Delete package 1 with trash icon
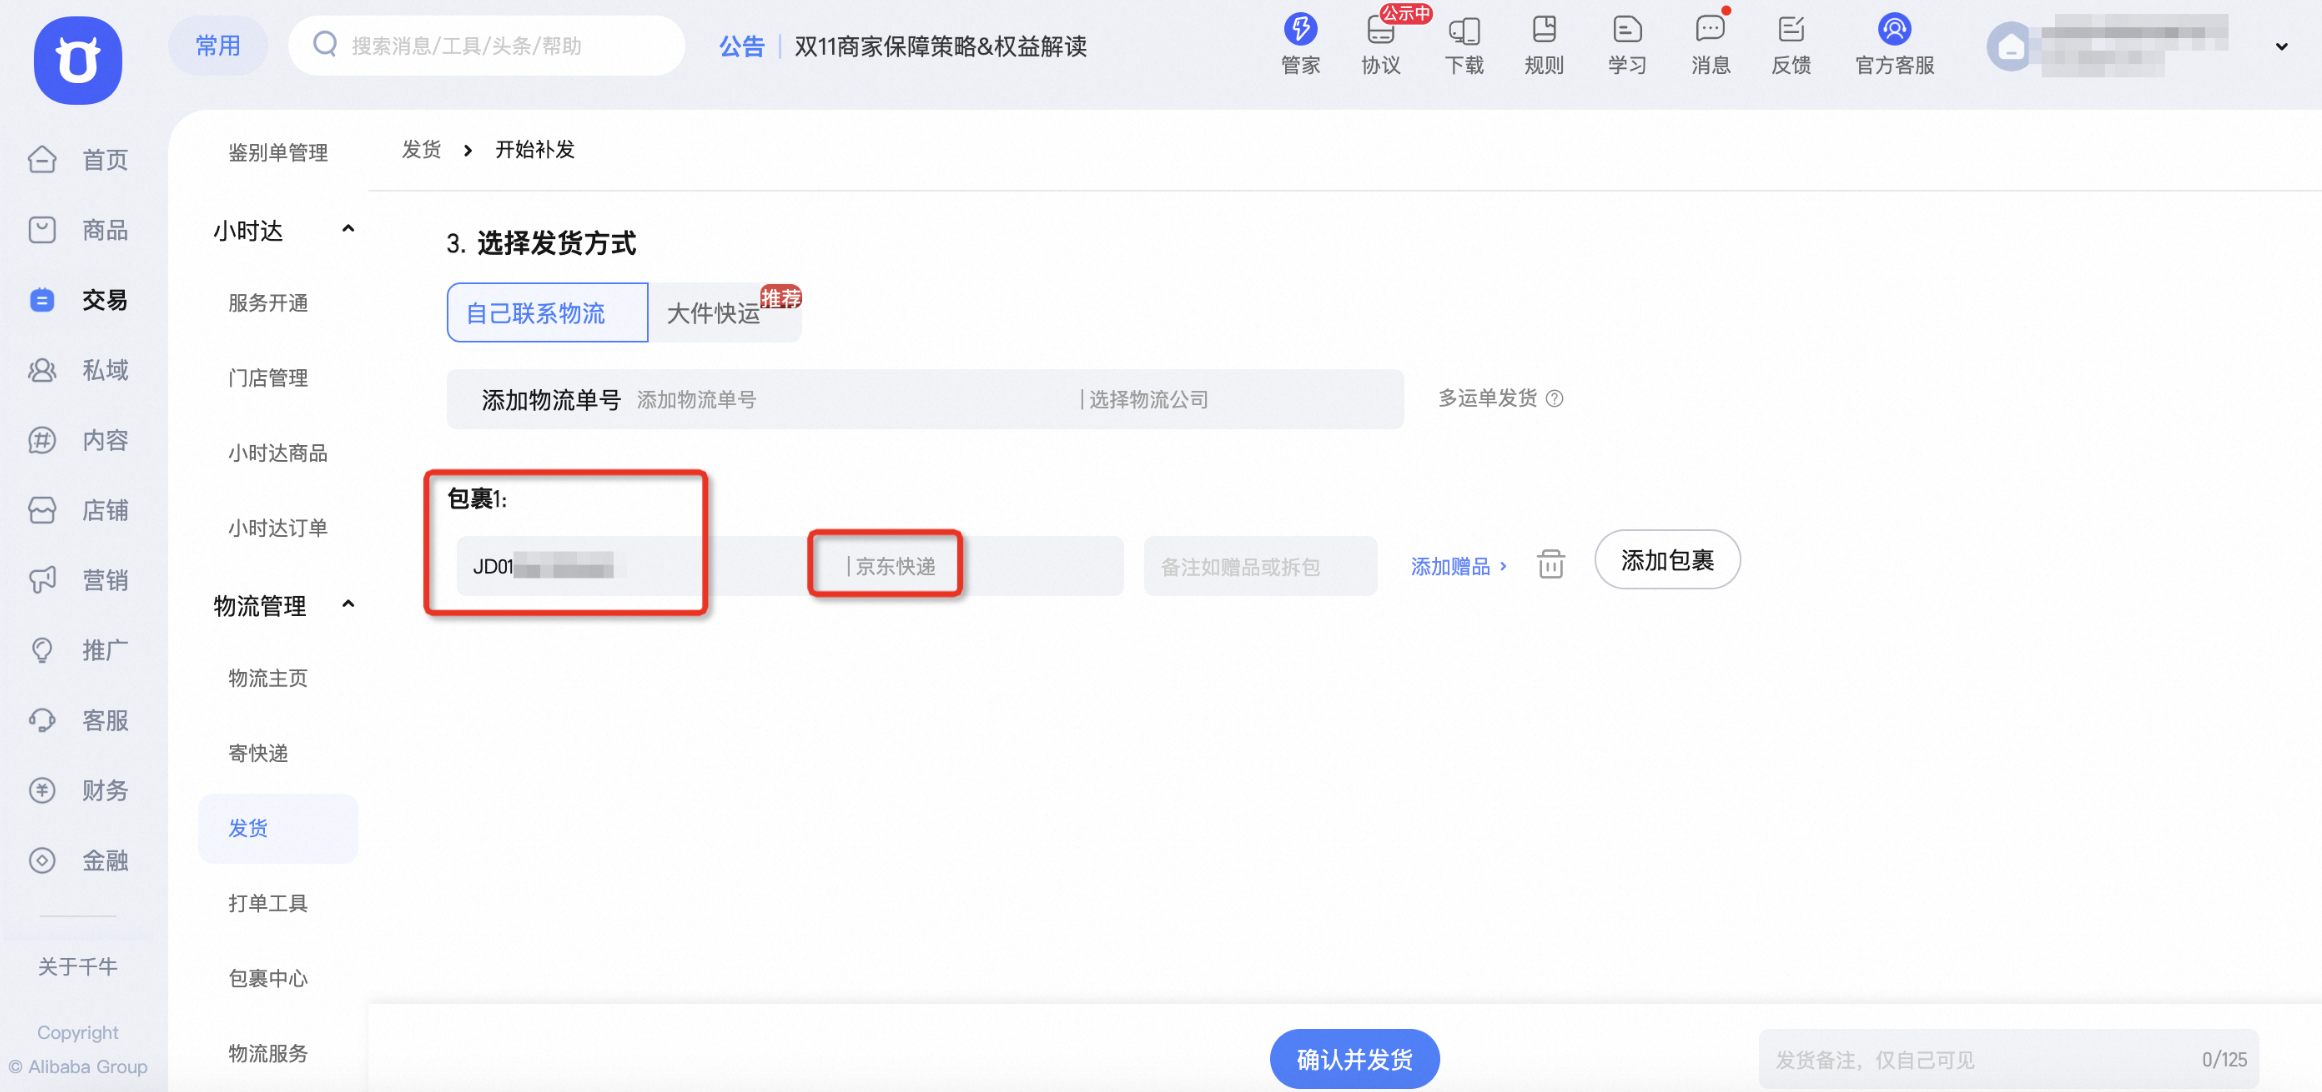Screen dimensions: 2322x1092 click(x=1551, y=565)
